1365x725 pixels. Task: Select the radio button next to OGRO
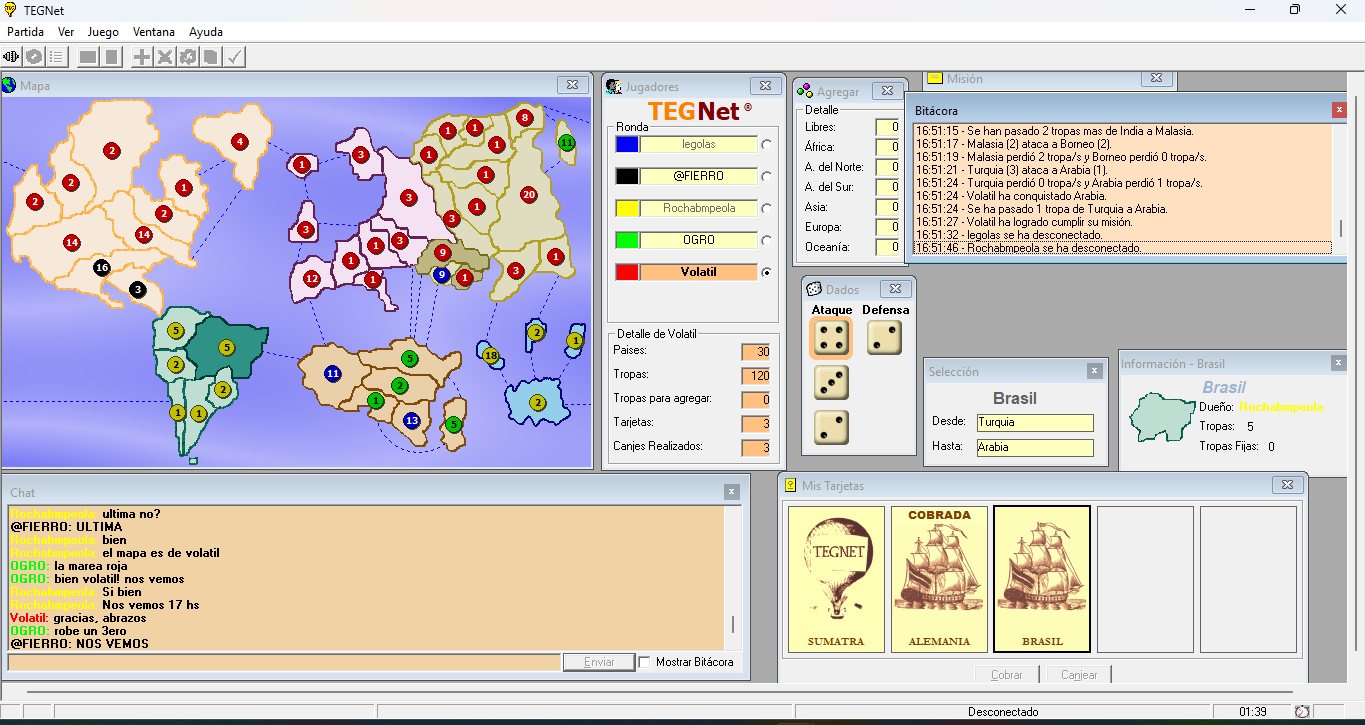coord(767,240)
